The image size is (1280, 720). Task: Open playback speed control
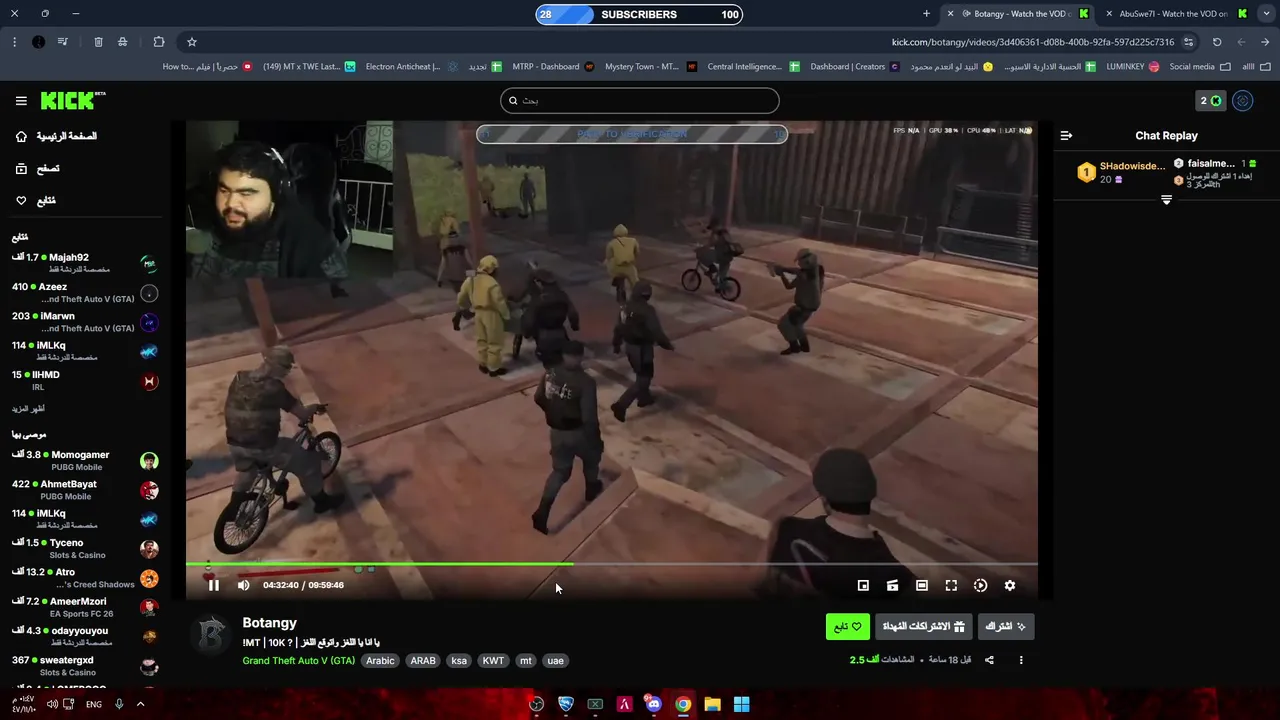[x=980, y=585]
